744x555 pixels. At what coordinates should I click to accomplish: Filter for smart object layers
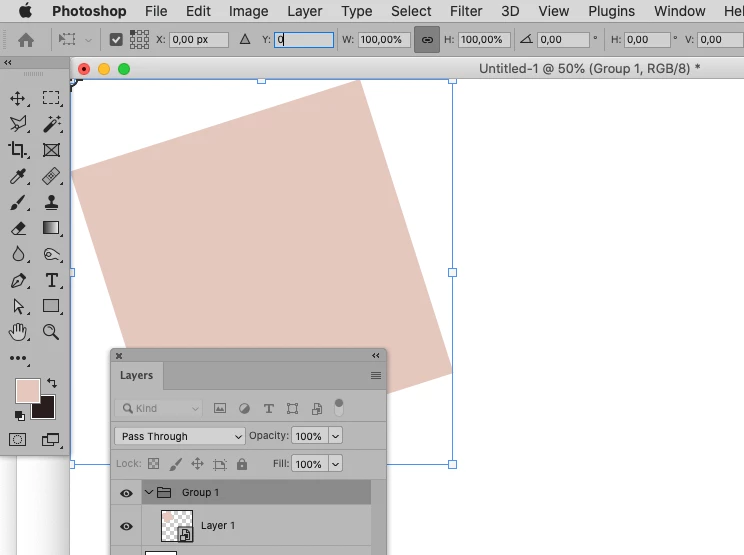[x=317, y=408]
